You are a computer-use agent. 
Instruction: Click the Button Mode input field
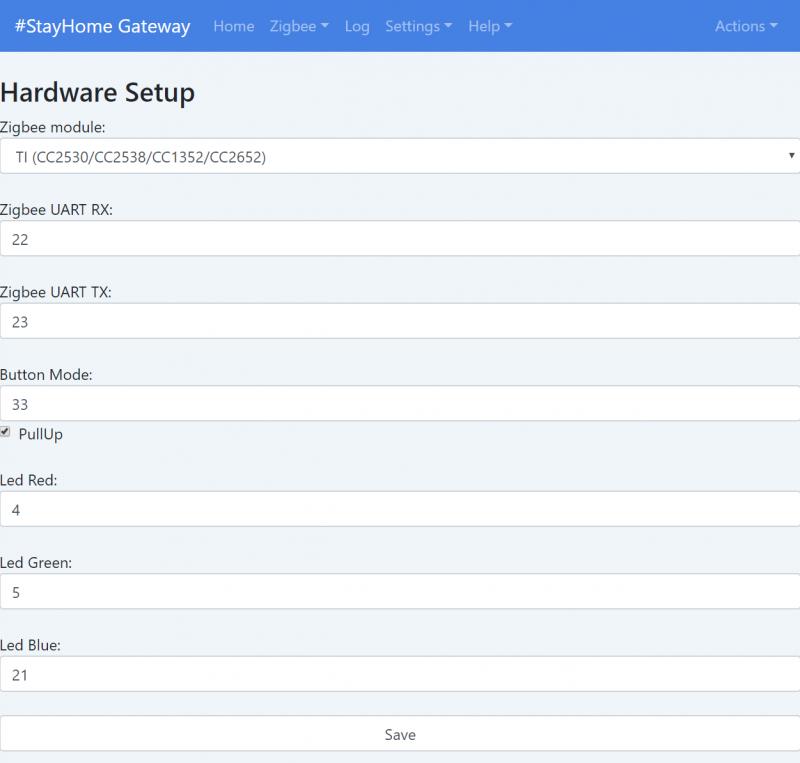pos(400,404)
